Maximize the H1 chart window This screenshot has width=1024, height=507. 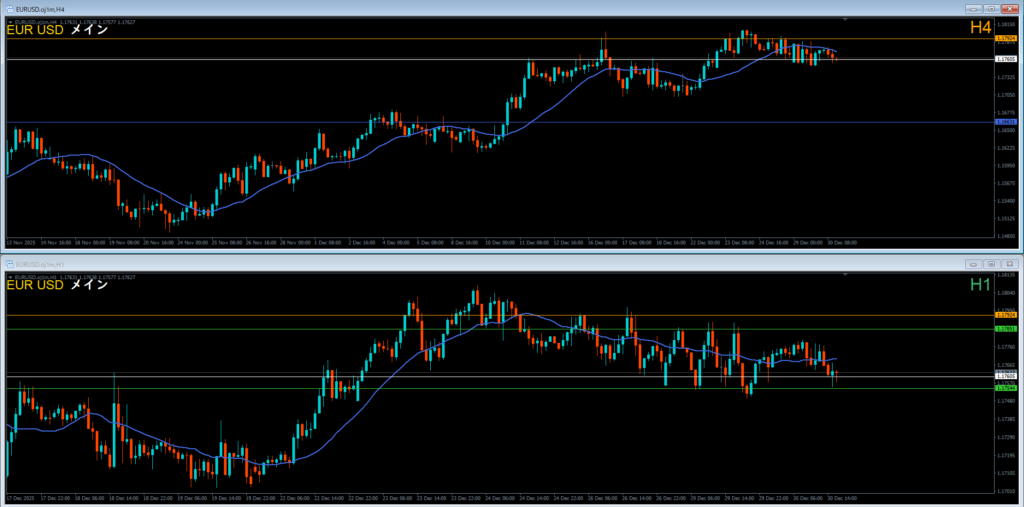[x=989, y=263]
